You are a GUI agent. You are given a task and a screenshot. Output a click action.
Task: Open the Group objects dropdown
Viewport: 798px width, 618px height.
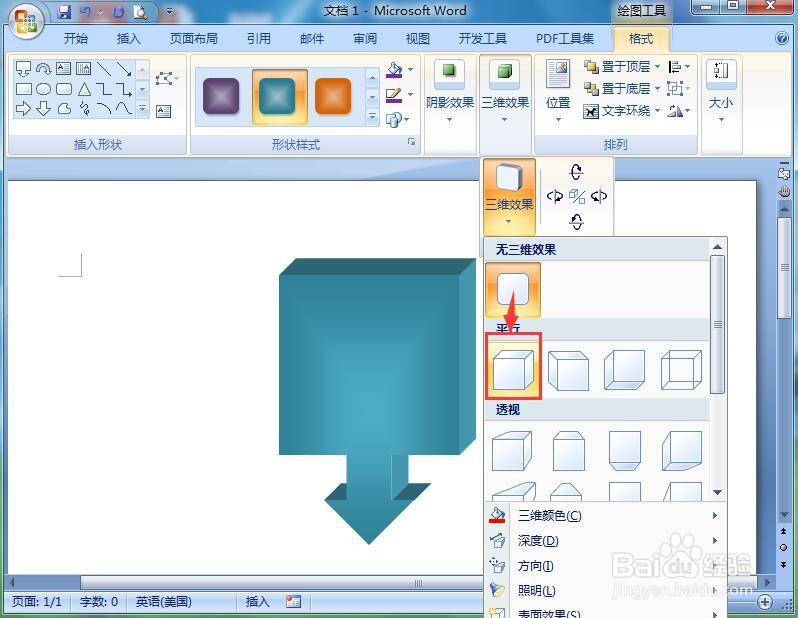(x=679, y=89)
